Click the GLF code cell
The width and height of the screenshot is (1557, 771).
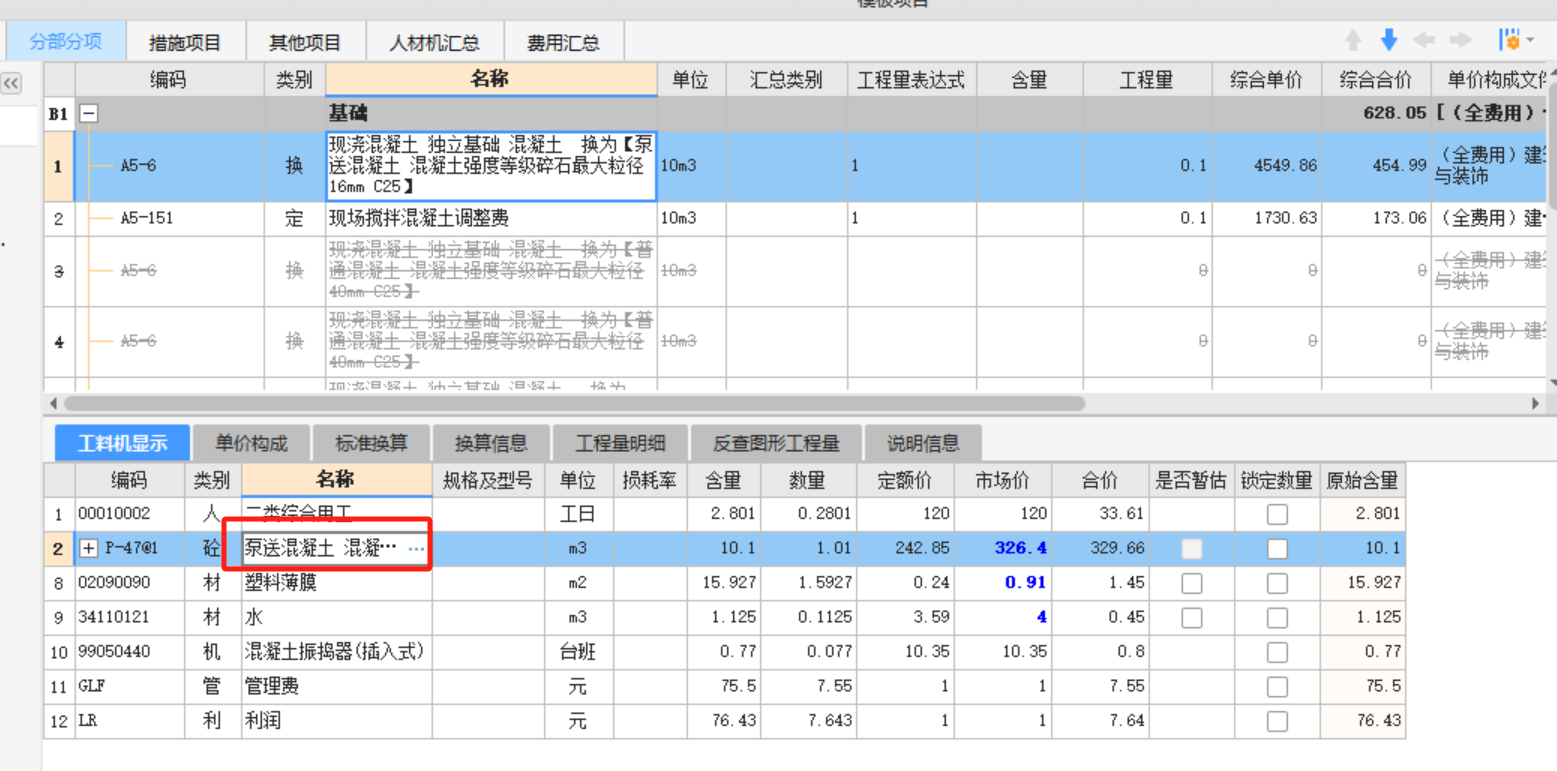[131, 687]
